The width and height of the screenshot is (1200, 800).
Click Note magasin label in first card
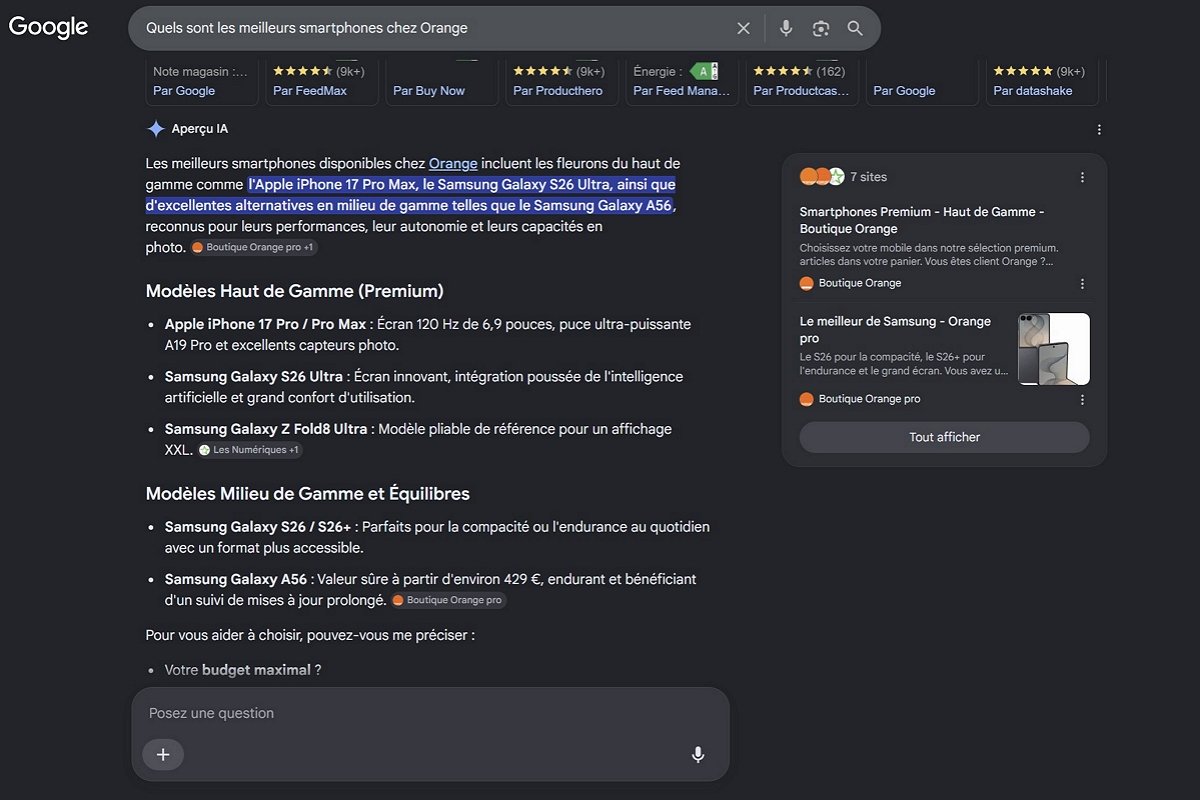(x=200, y=71)
